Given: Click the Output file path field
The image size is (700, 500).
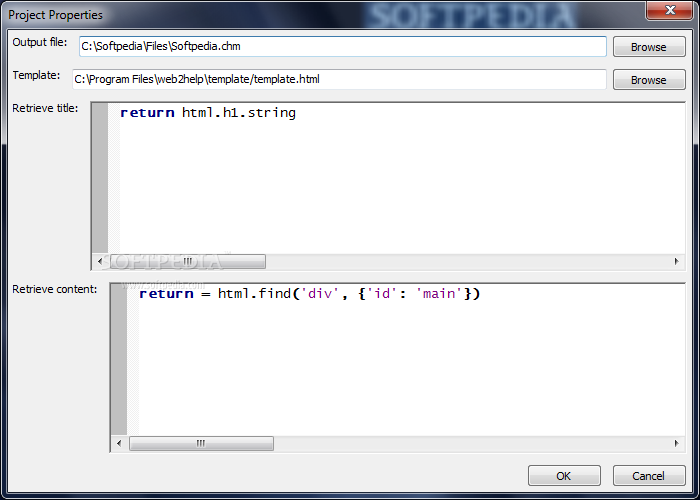Looking at the screenshot, I should tap(342, 46).
